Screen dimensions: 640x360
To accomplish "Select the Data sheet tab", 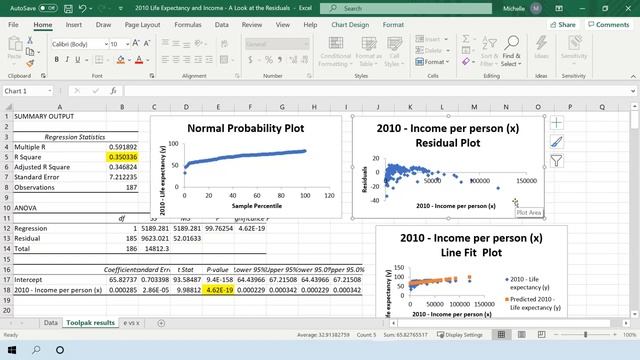I will coord(51,322).
